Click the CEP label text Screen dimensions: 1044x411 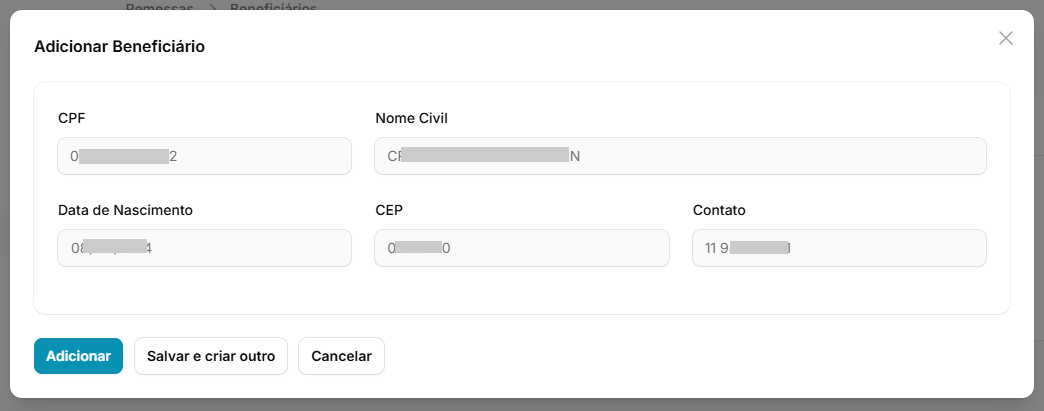pos(389,210)
